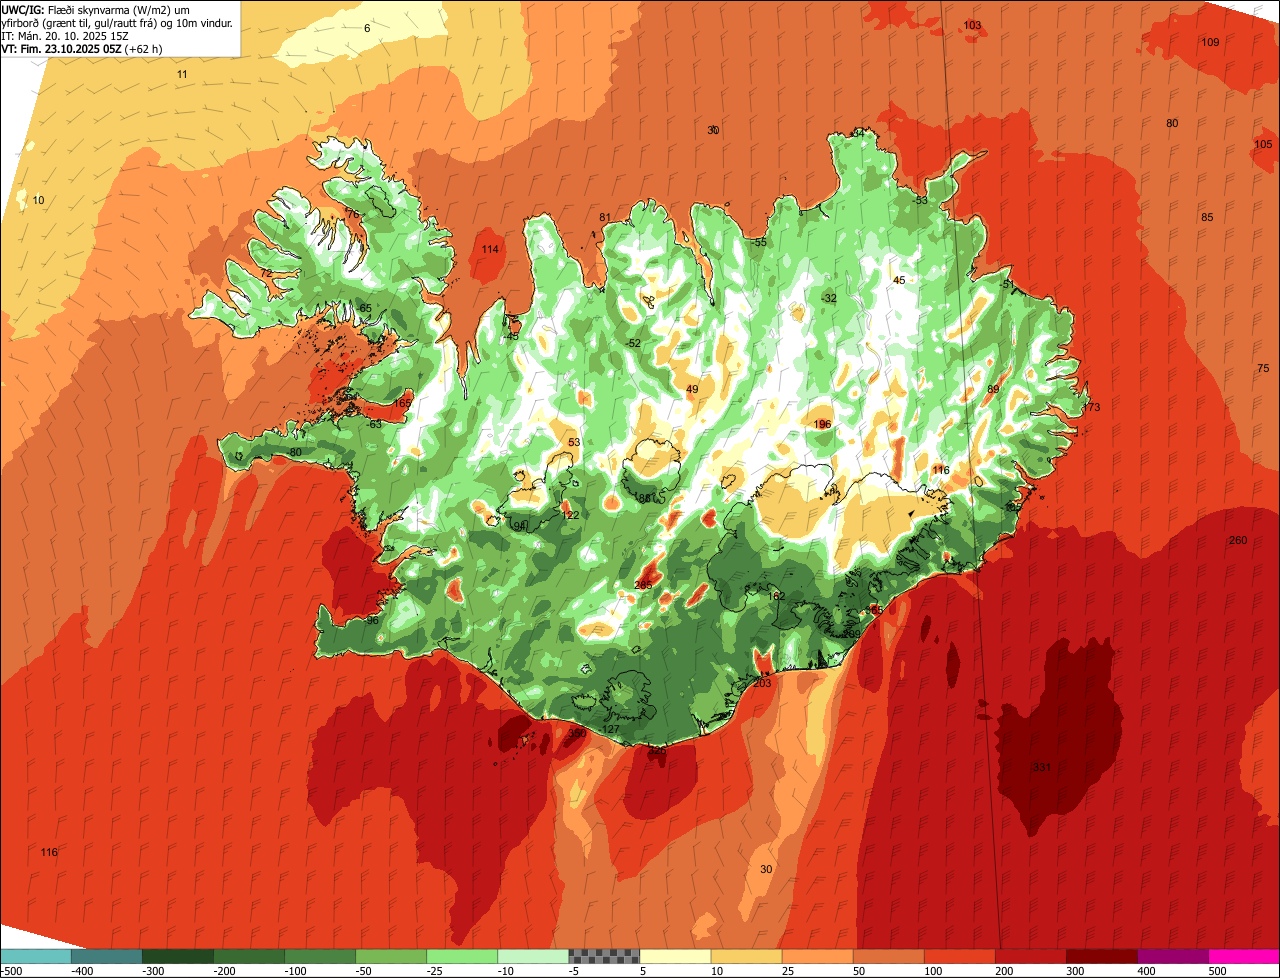
Task: Click the map value "6" near the top
Action: point(367,28)
